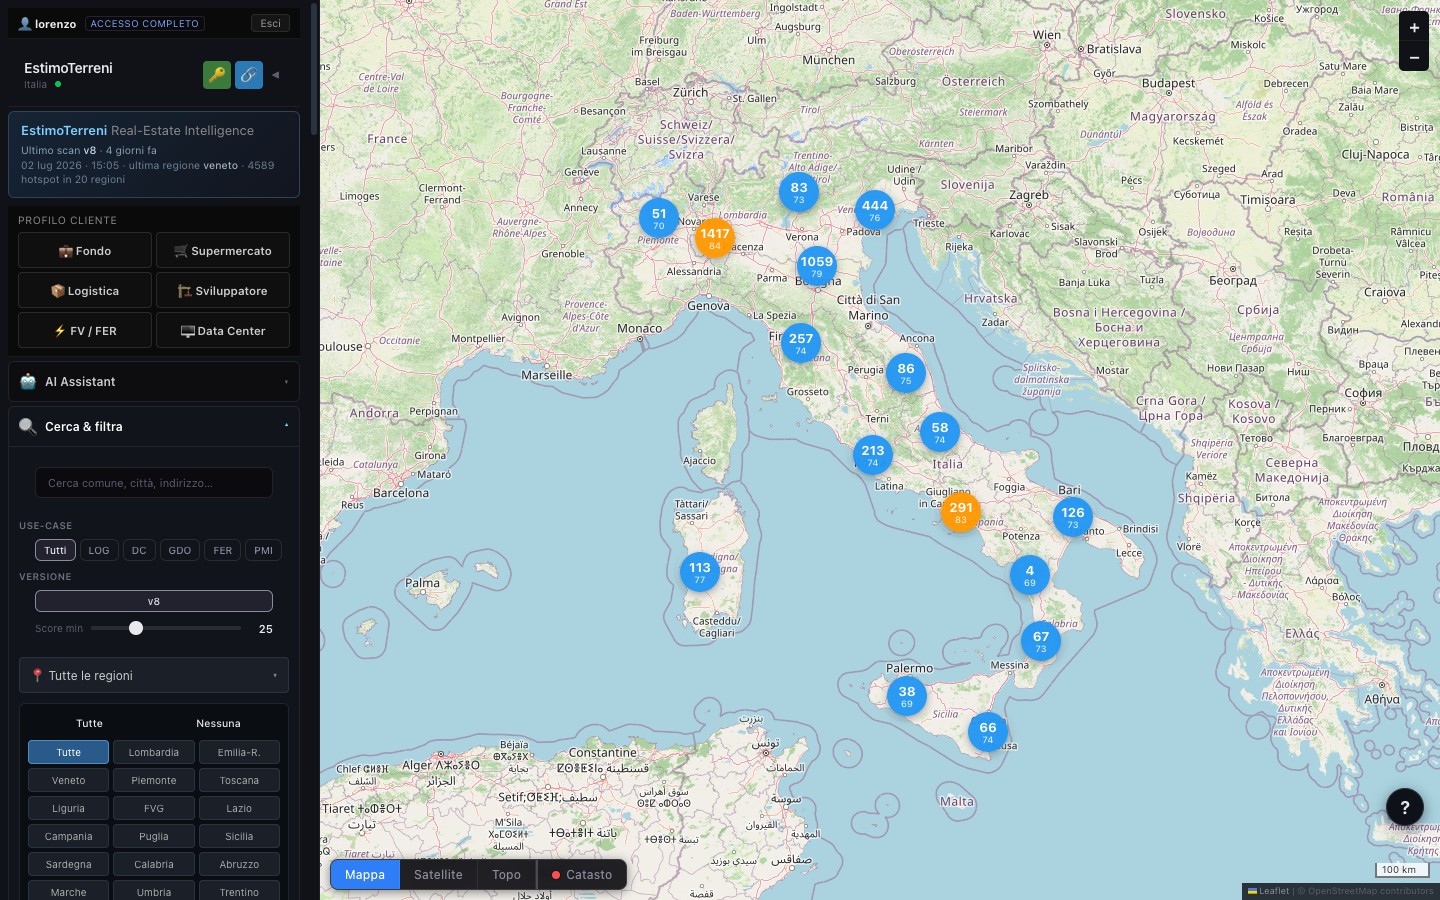This screenshot has width=1440, height=900.
Task: Click the cluster marker labeled 4
Action: coord(1030,575)
